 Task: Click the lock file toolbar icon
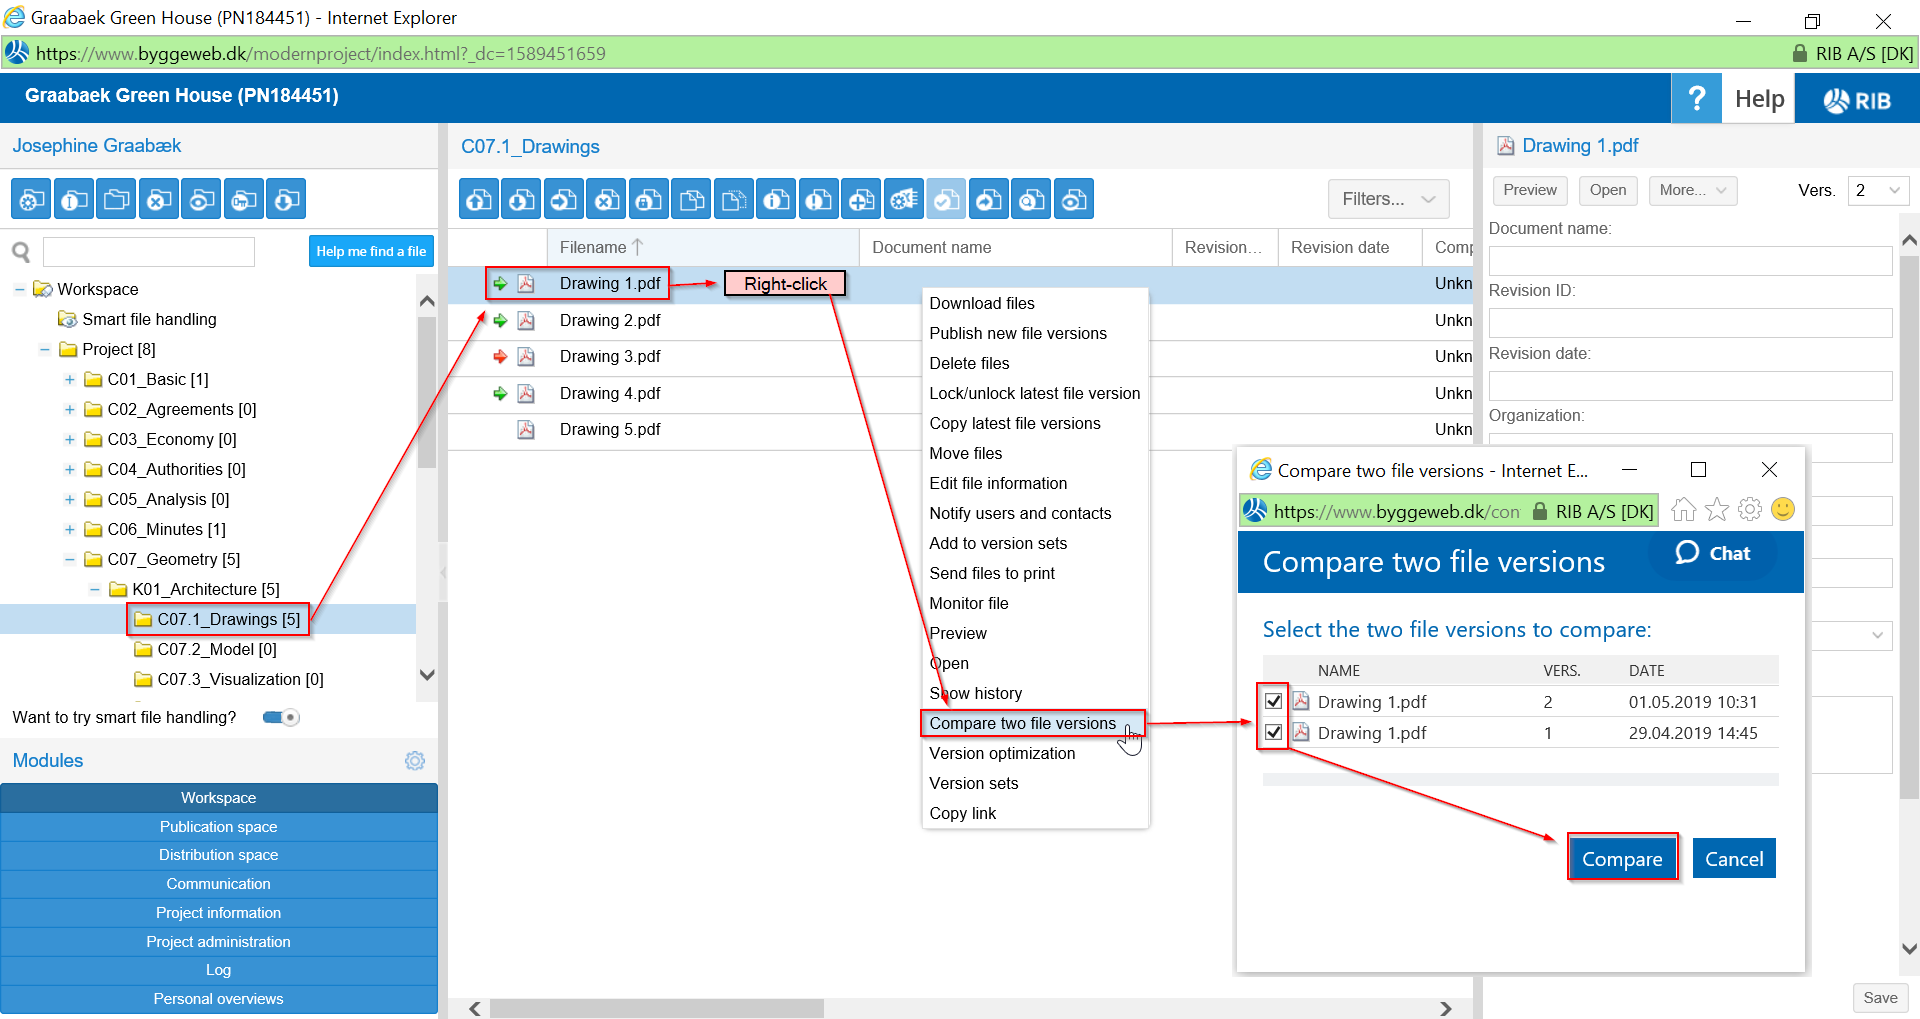tap(649, 200)
